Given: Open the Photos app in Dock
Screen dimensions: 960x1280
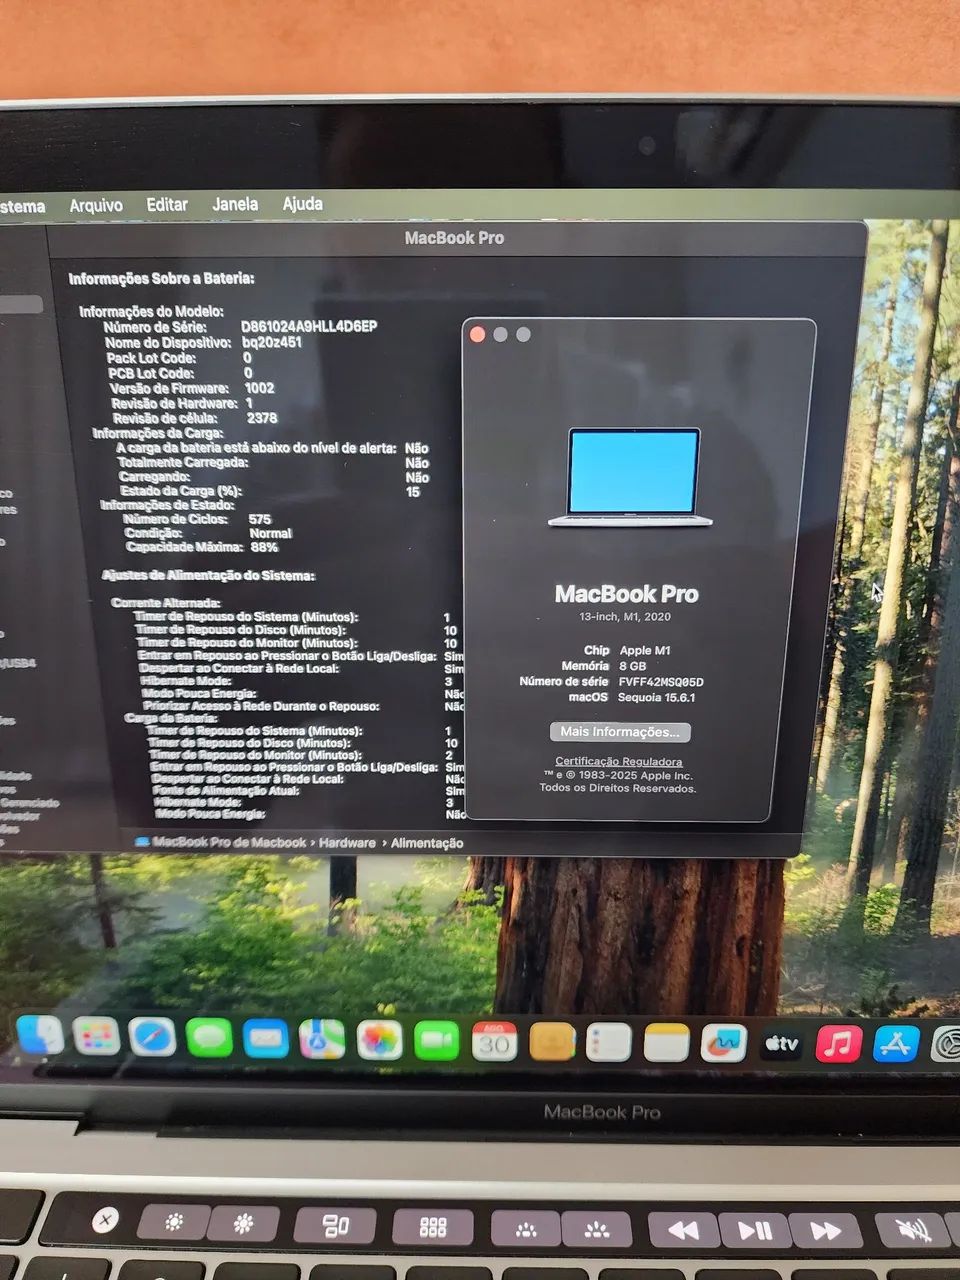Looking at the screenshot, I should click(x=379, y=1041).
